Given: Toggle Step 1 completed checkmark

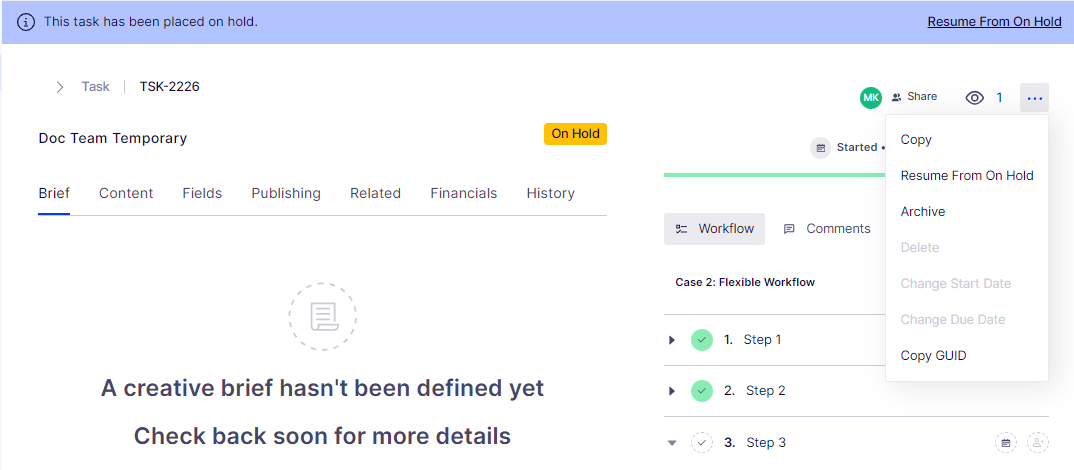Looking at the screenshot, I should click(702, 340).
